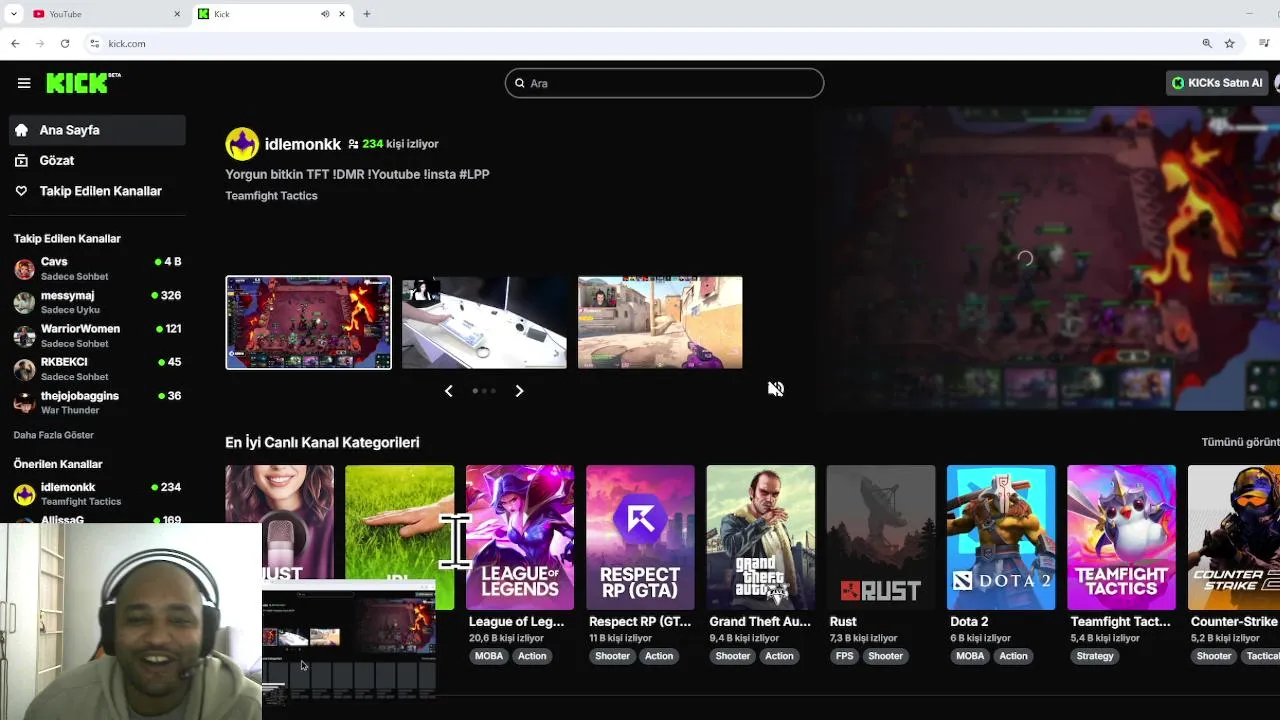Open Cavs channel in sidebar

click(97, 269)
